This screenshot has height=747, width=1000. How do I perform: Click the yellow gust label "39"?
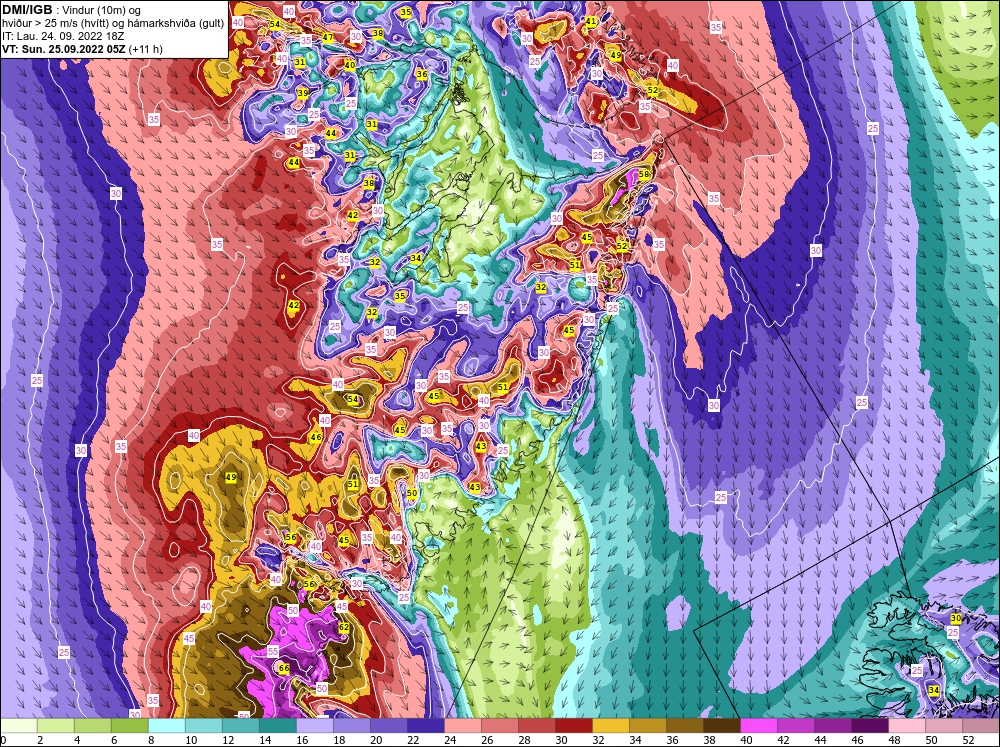coord(303,92)
